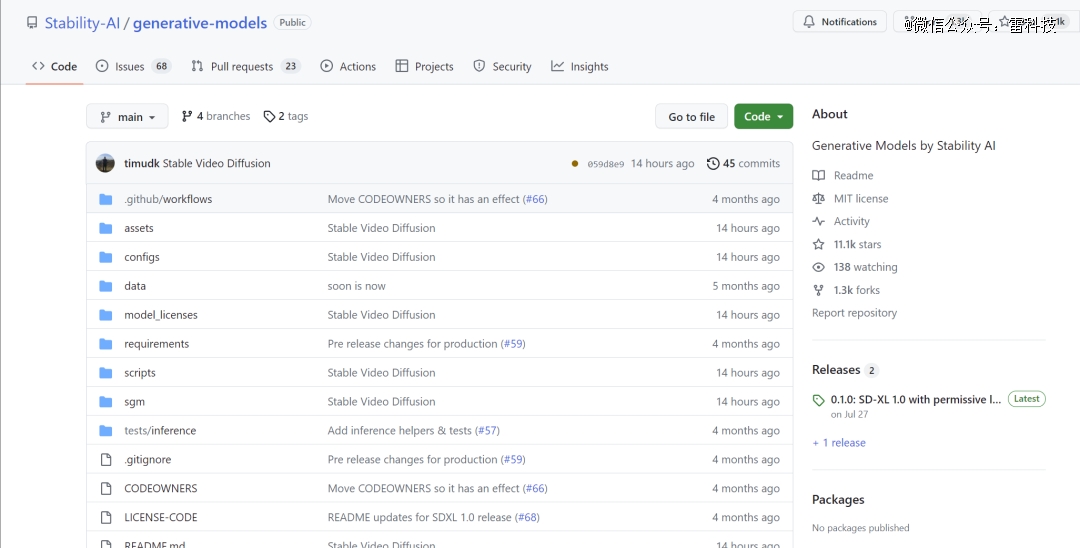Open the tests/inference folder
1080x548 pixels.
tap(160, 430)
